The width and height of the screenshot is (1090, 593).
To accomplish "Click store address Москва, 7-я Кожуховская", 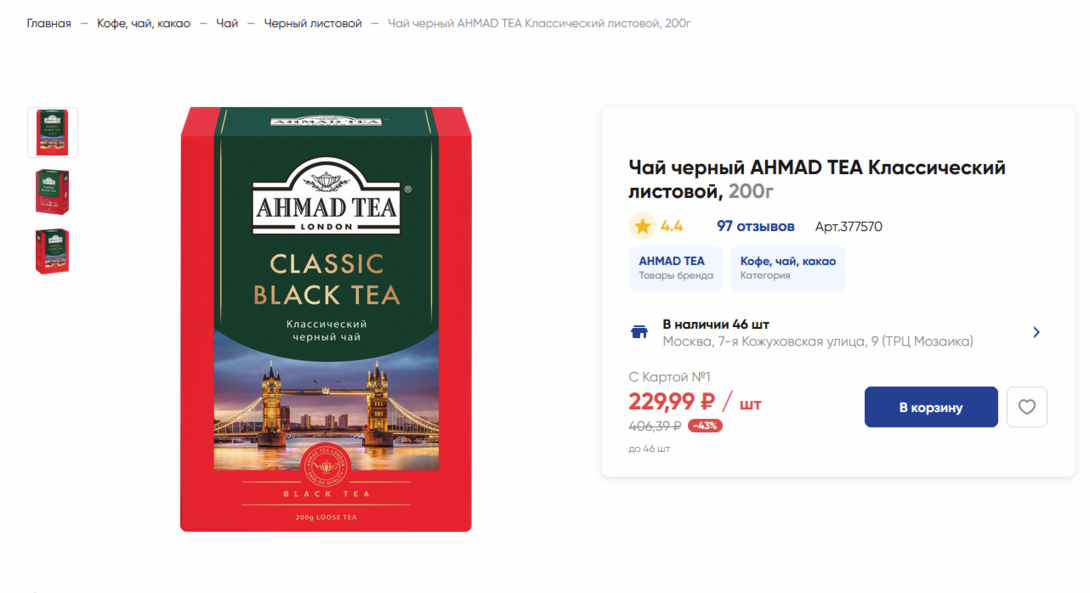I will (818, 341).
